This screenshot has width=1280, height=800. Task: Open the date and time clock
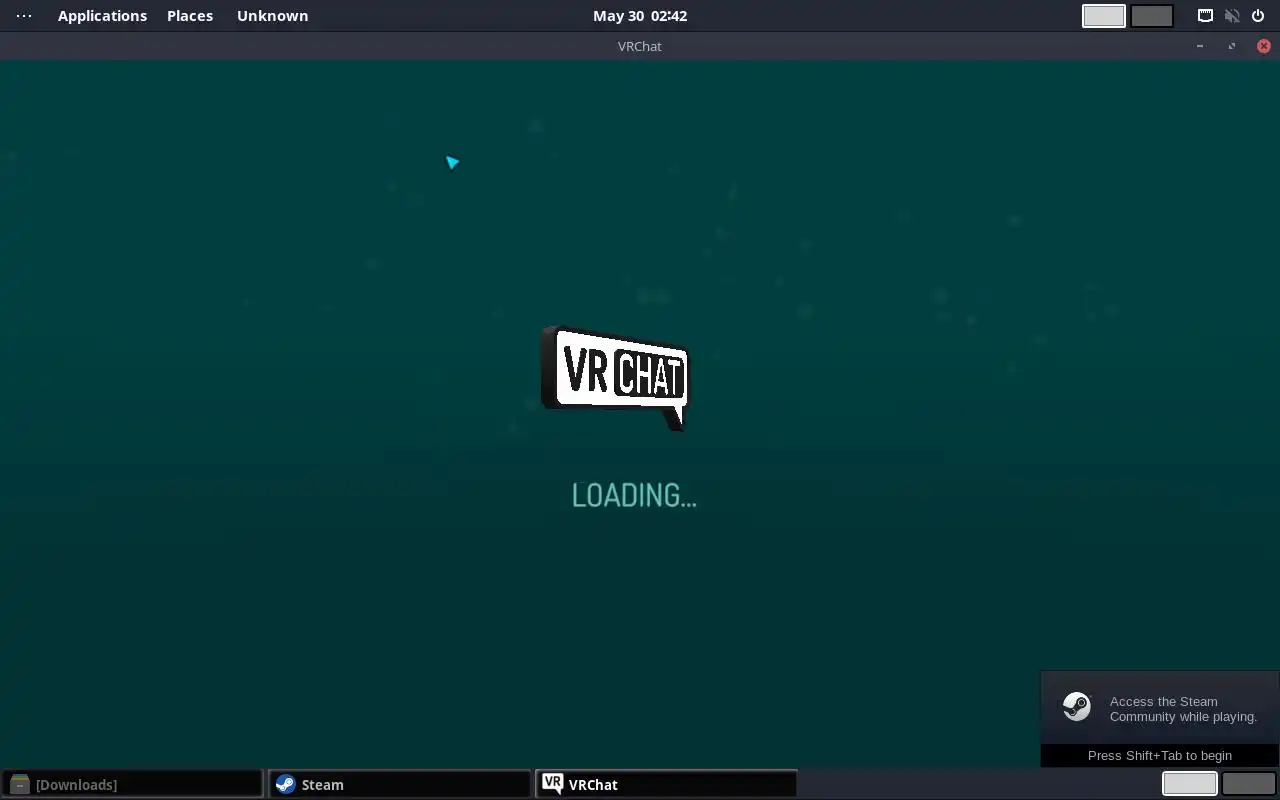pos(640,16)
